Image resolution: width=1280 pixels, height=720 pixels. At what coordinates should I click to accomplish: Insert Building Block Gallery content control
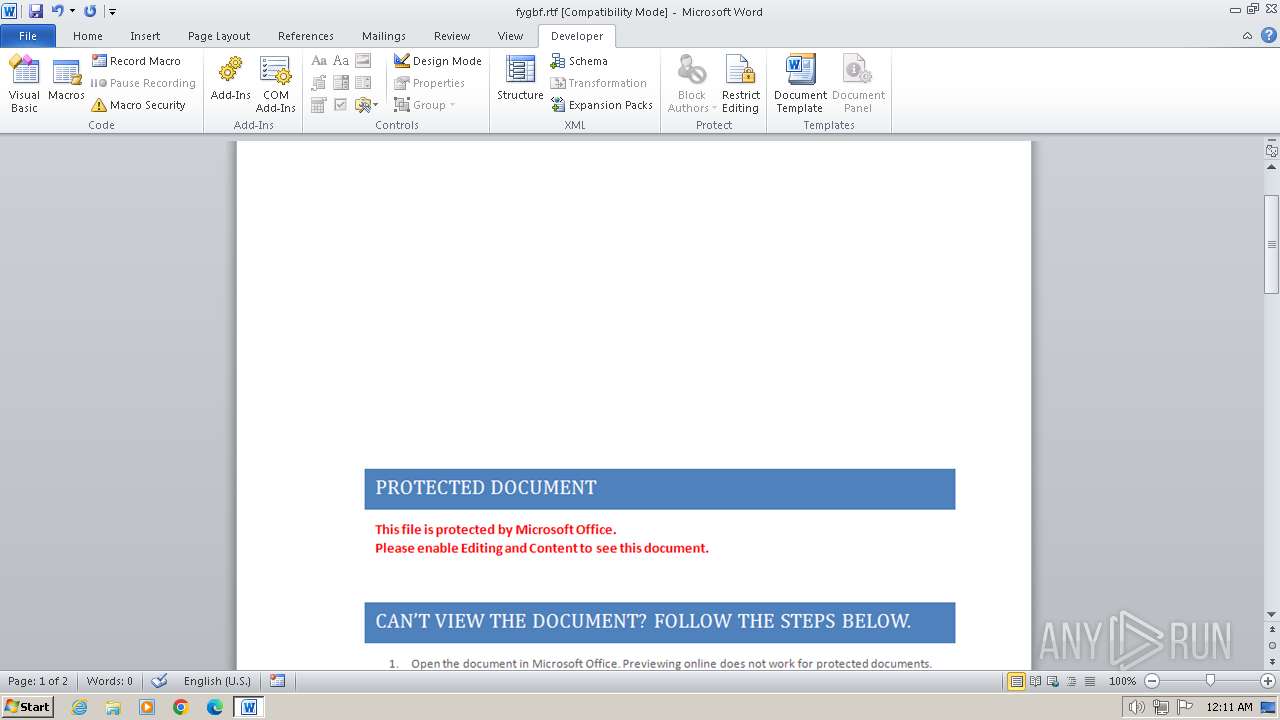[319, 83]
